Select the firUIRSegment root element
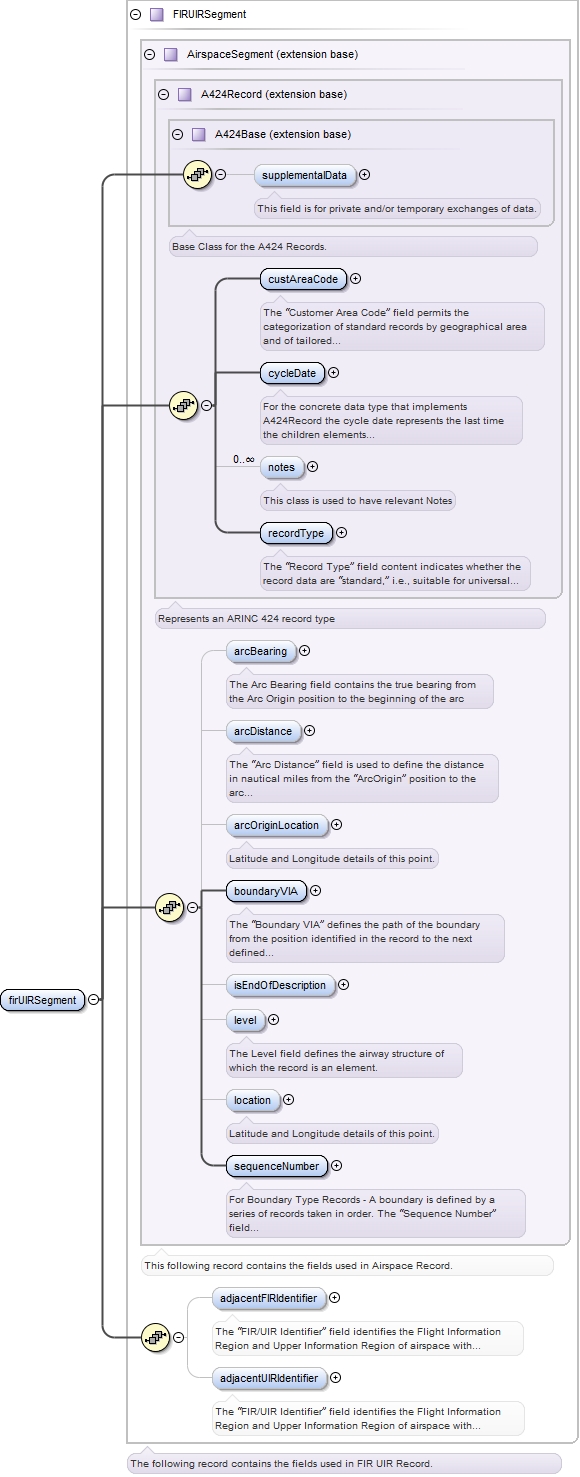Viewport: 580px width, 1477px height. tap(42, 999)
